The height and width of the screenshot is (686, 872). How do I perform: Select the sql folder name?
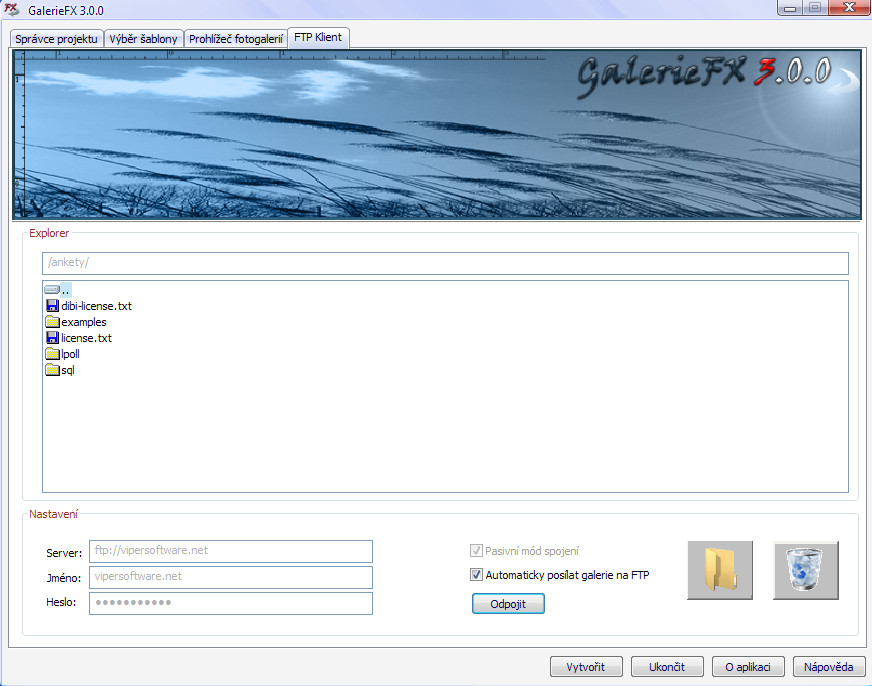click(67, 370)
